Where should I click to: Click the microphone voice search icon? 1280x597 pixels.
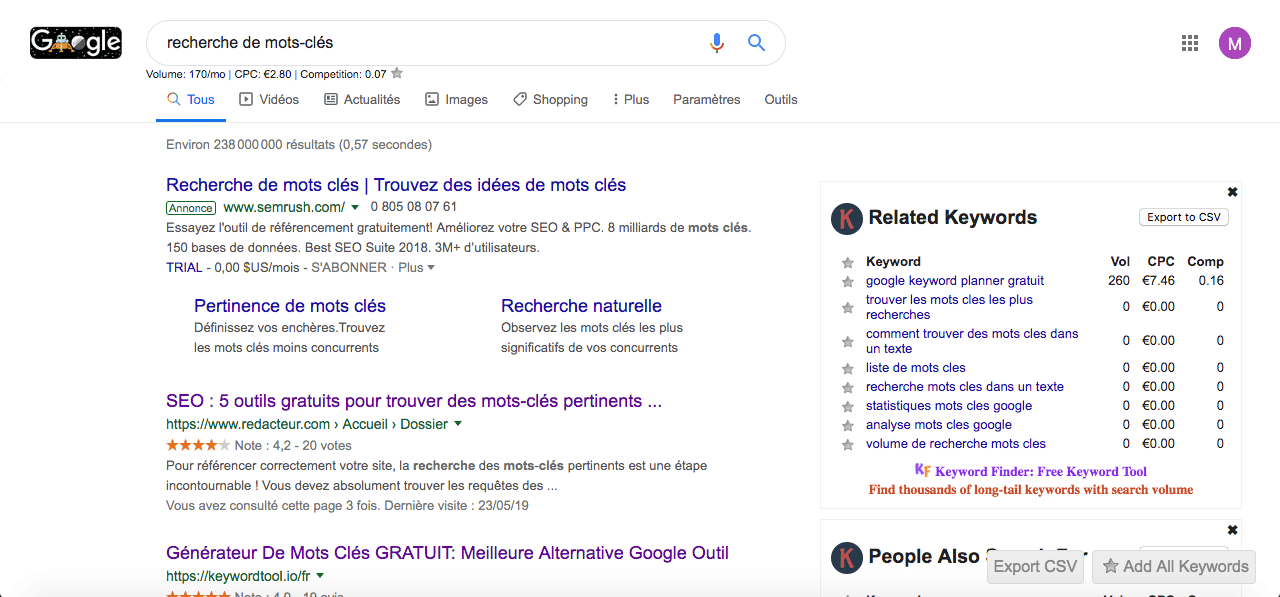pyautogui.click(x=716, y=43)
